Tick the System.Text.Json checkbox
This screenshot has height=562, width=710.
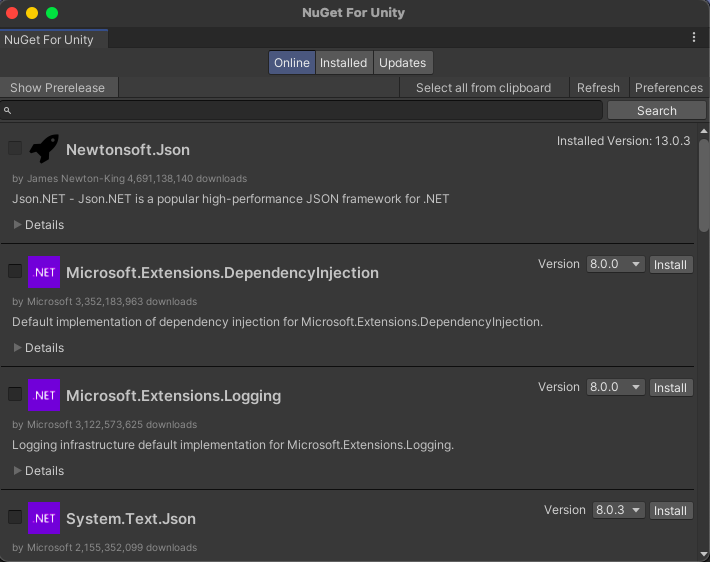(x=15, y=516)
